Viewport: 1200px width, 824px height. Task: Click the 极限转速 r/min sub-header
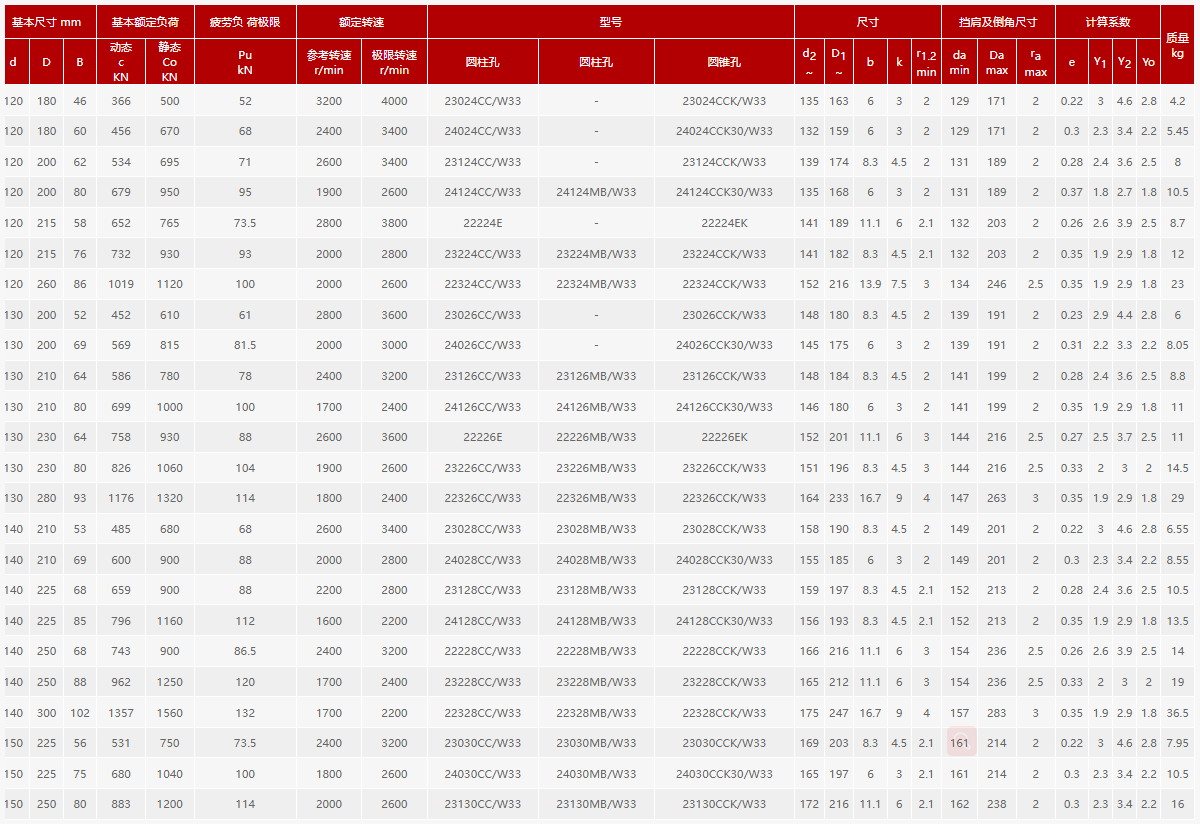tap(394, 62)
